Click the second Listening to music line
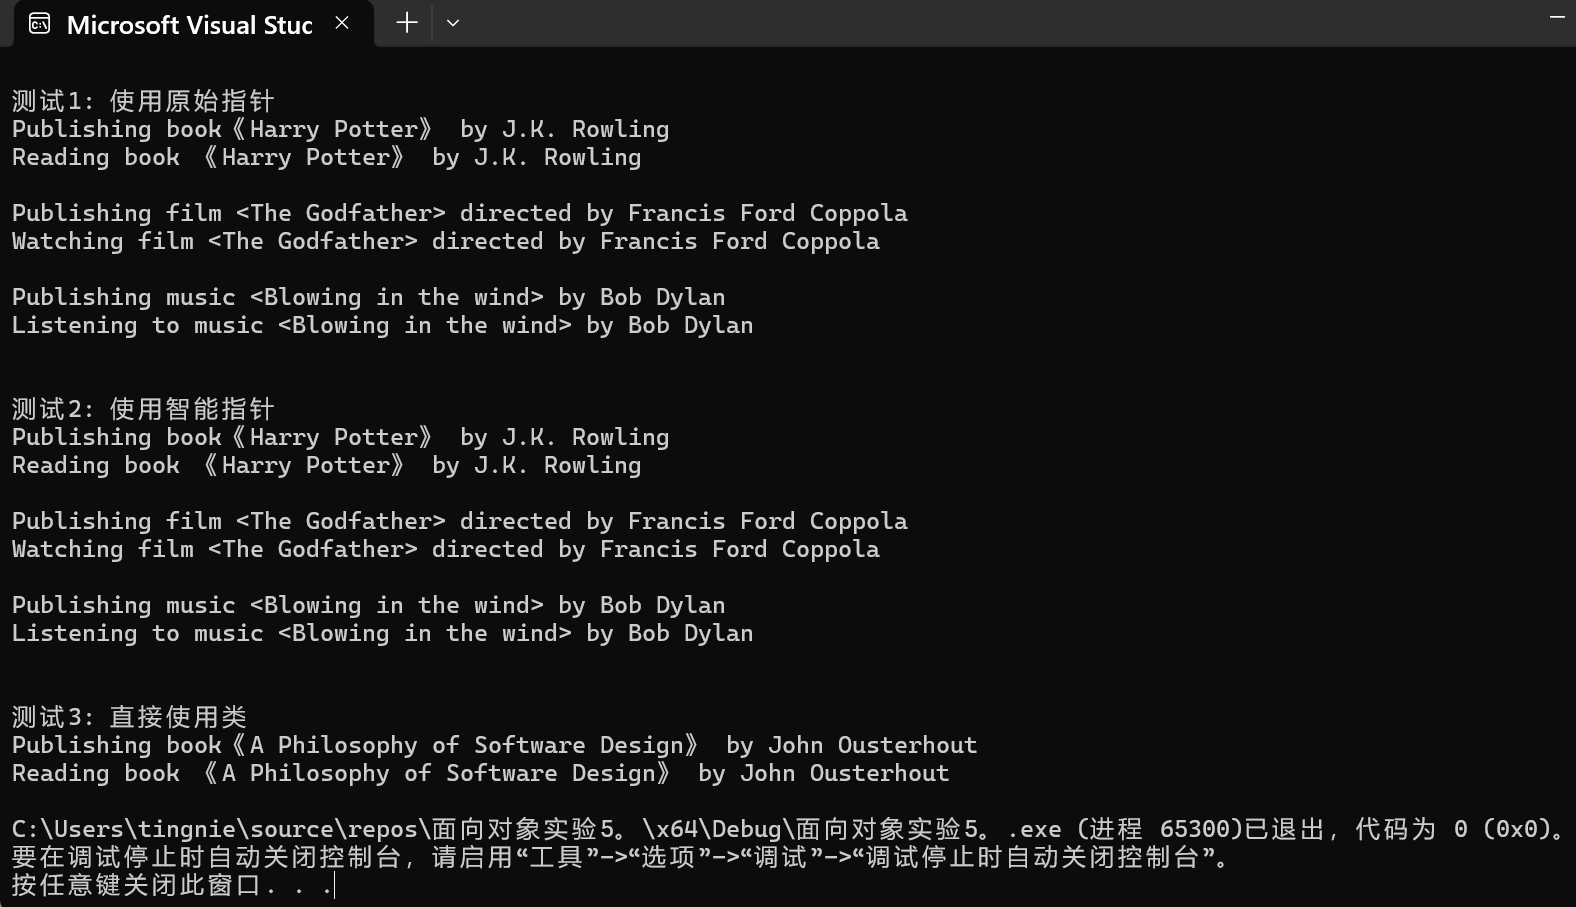1576x907 pixels. click(382, 633)
